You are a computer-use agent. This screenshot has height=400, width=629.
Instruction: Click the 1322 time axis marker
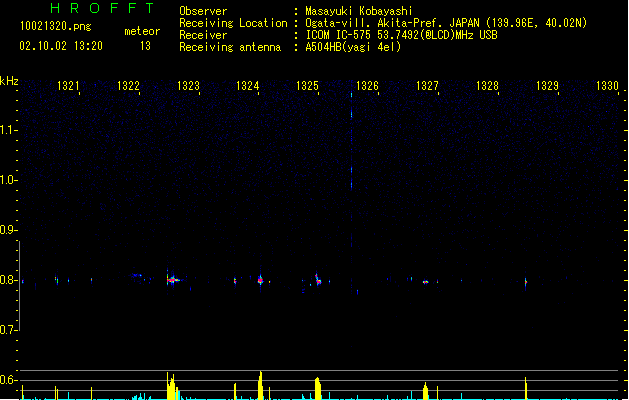(x=128, y=86)
